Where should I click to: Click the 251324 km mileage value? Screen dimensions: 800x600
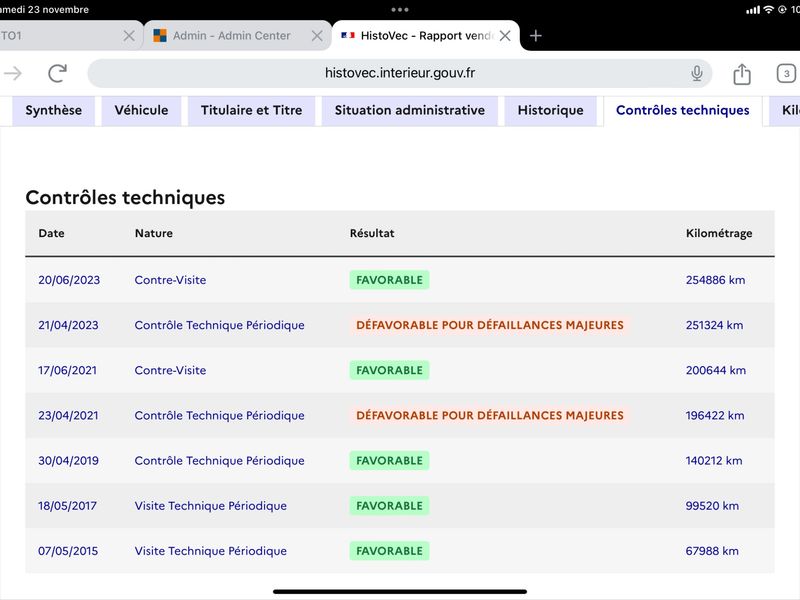tap(714, 325)
